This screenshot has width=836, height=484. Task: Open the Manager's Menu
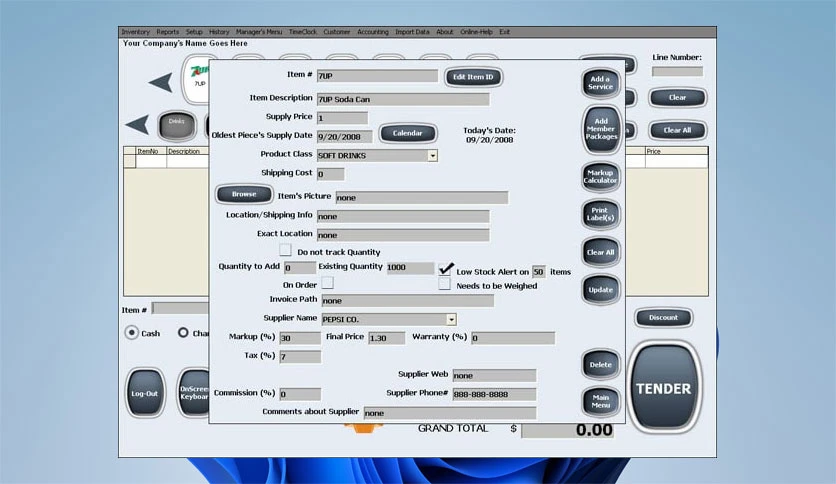[x=259, y=32]
